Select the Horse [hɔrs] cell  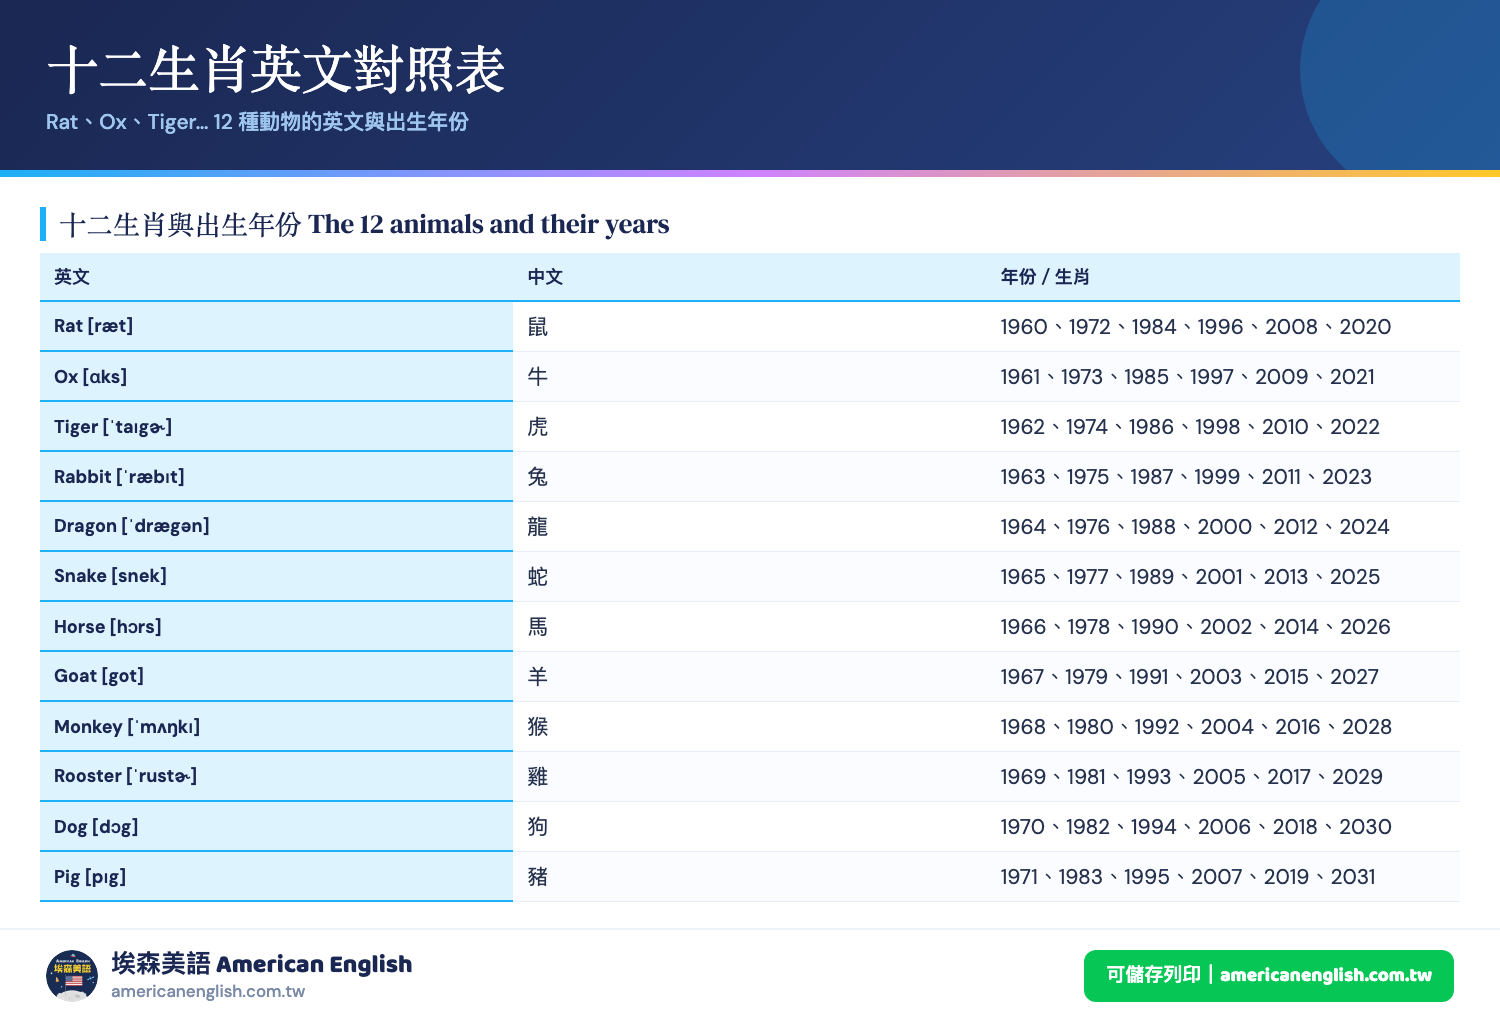click(x=276, y=627)
